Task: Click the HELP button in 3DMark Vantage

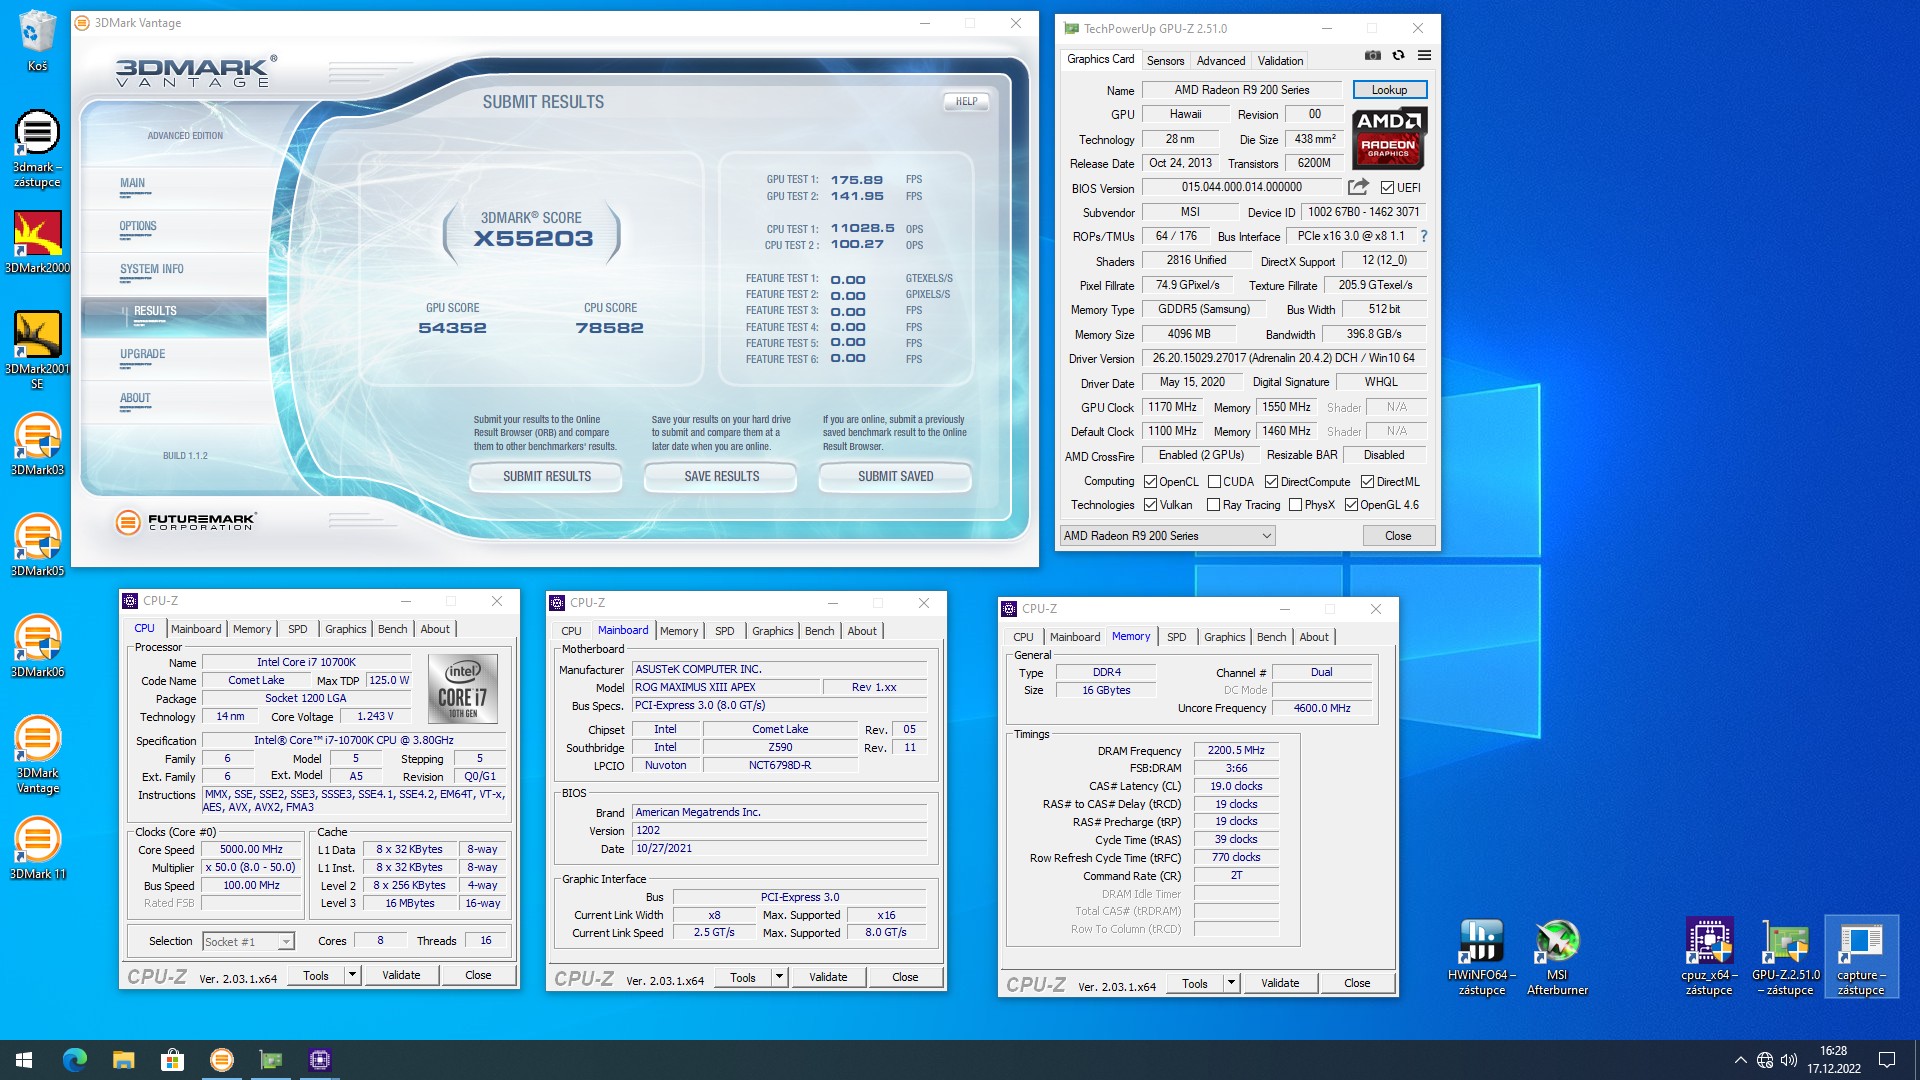Action: tap(966, 101)
